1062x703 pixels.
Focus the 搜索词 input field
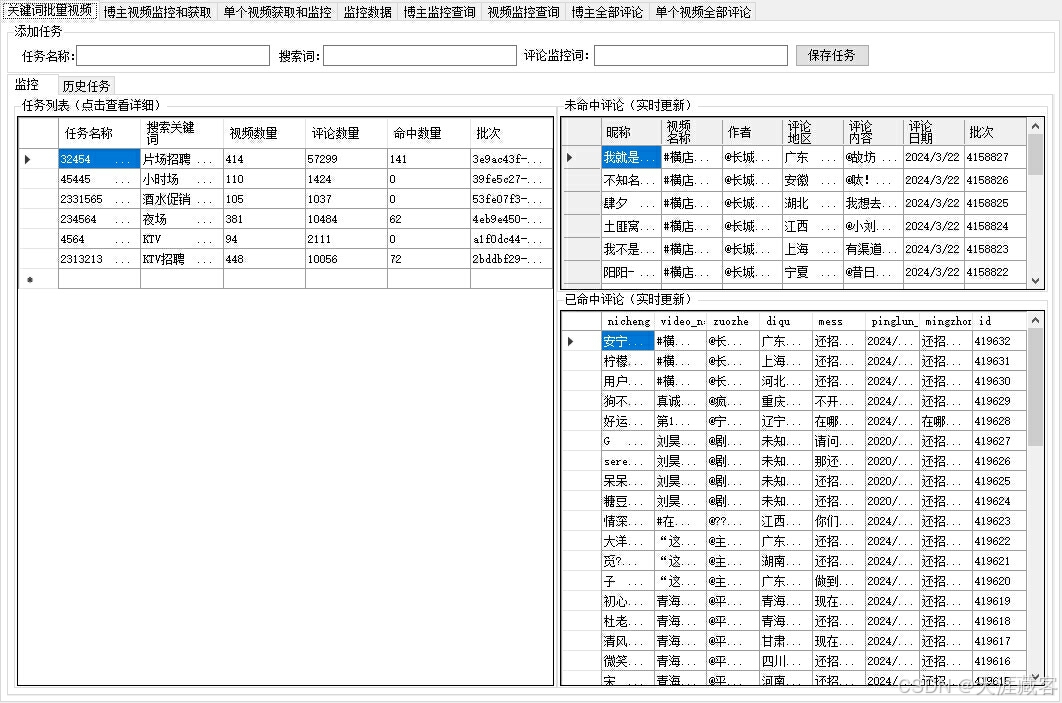[420, 56]
